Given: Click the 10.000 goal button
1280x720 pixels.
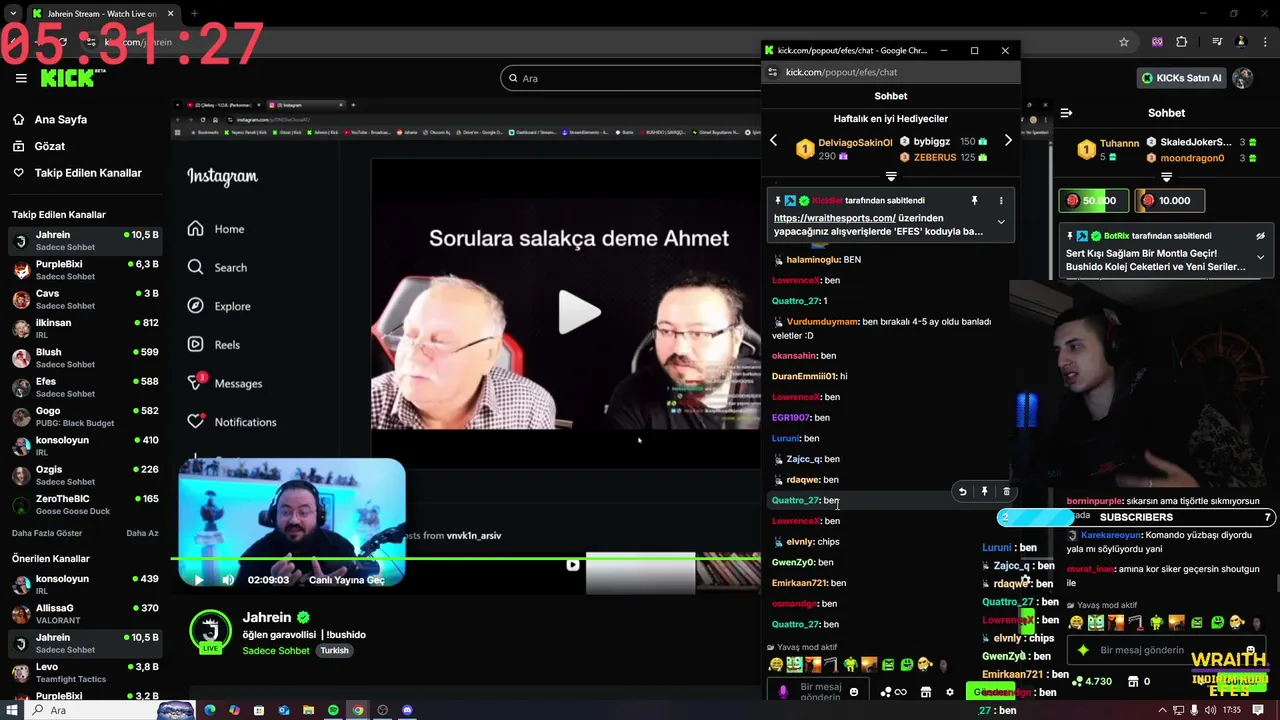Looking at the screenshot, I should coord(1168,200).
